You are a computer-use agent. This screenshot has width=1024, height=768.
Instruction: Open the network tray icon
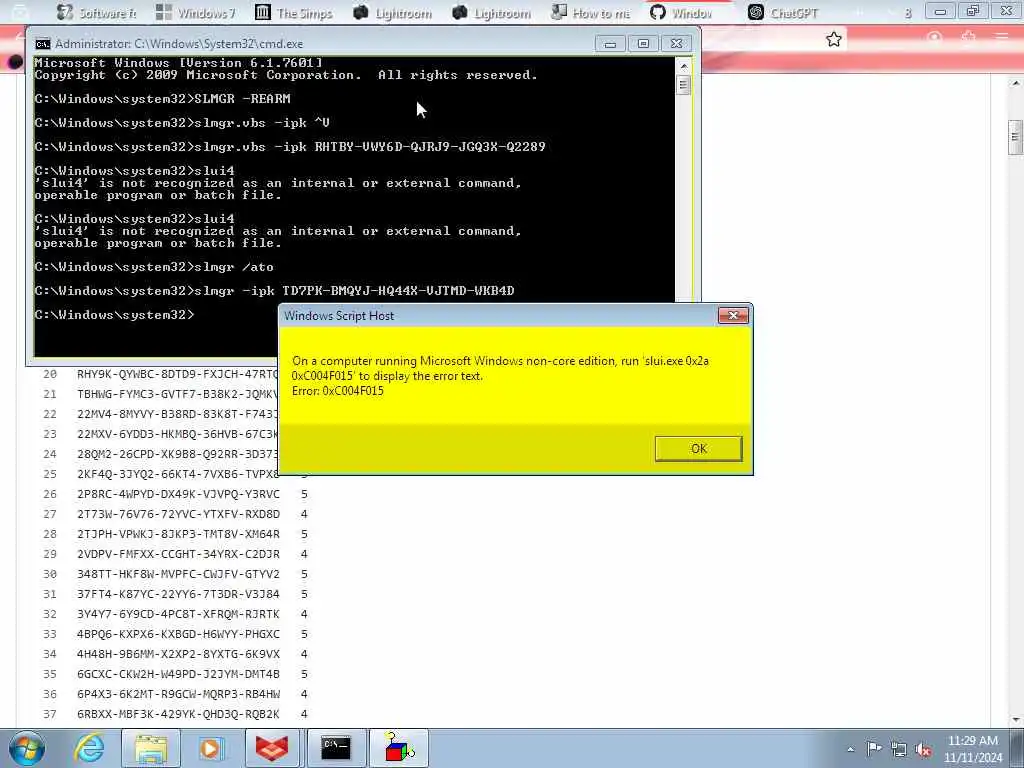[x=899, y=749]
